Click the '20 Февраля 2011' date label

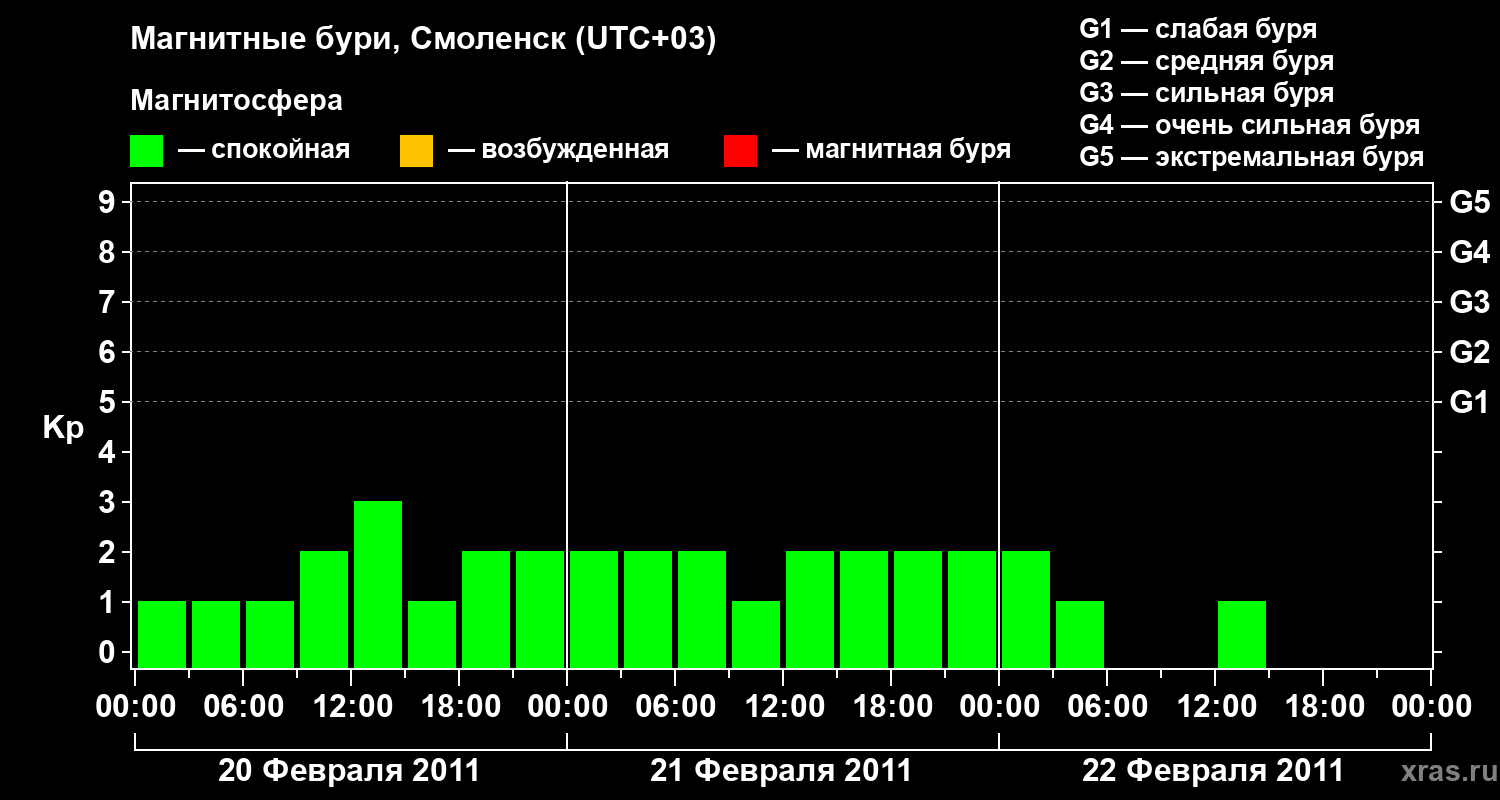pyautogui.click(x=349, y=771)
